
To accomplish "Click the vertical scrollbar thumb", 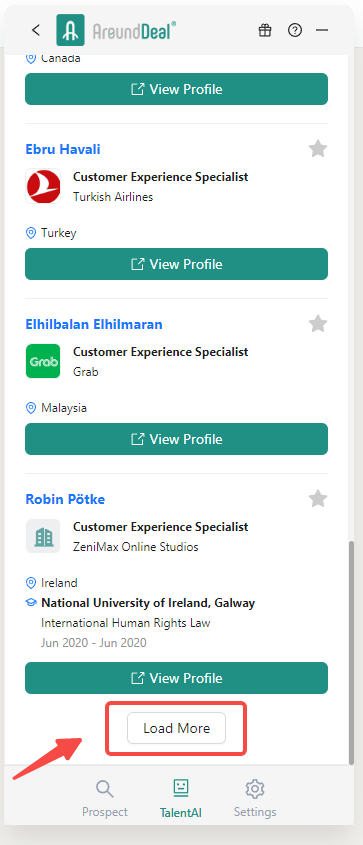I will [x=351, y=652].
